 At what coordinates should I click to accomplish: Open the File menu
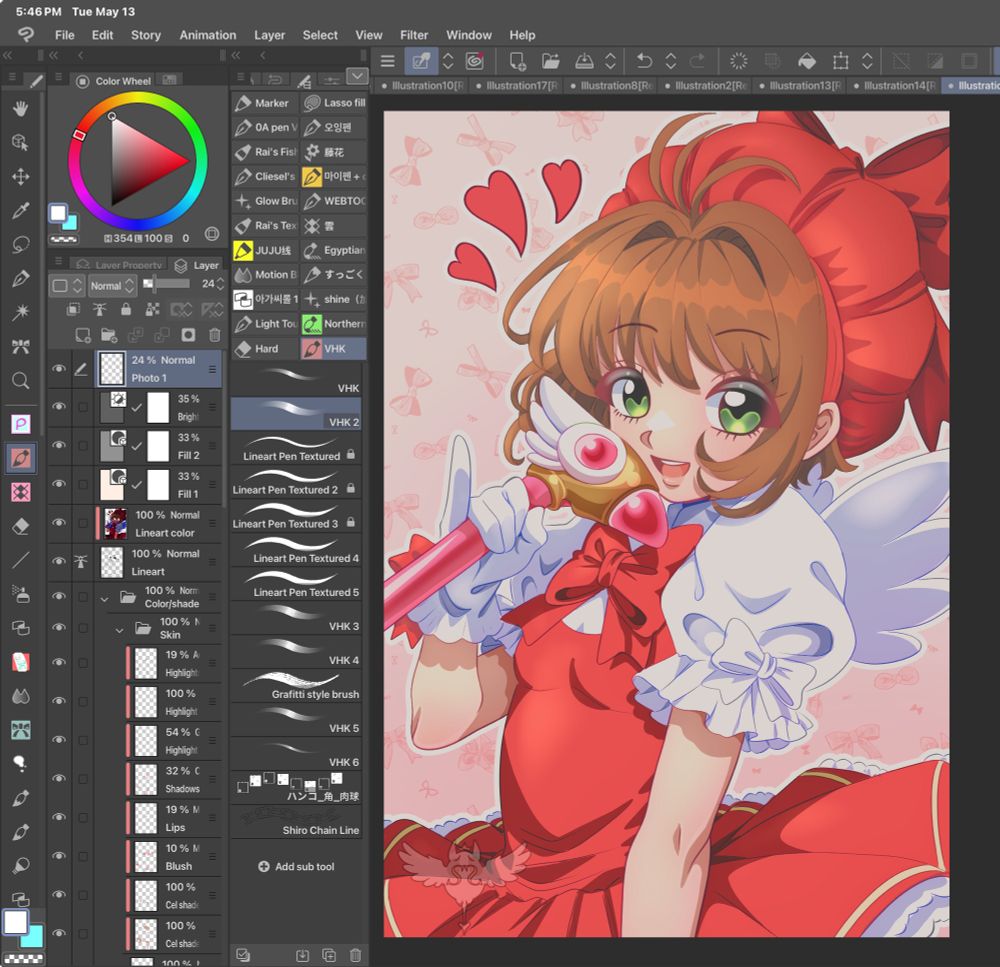[x=64, y=35]
